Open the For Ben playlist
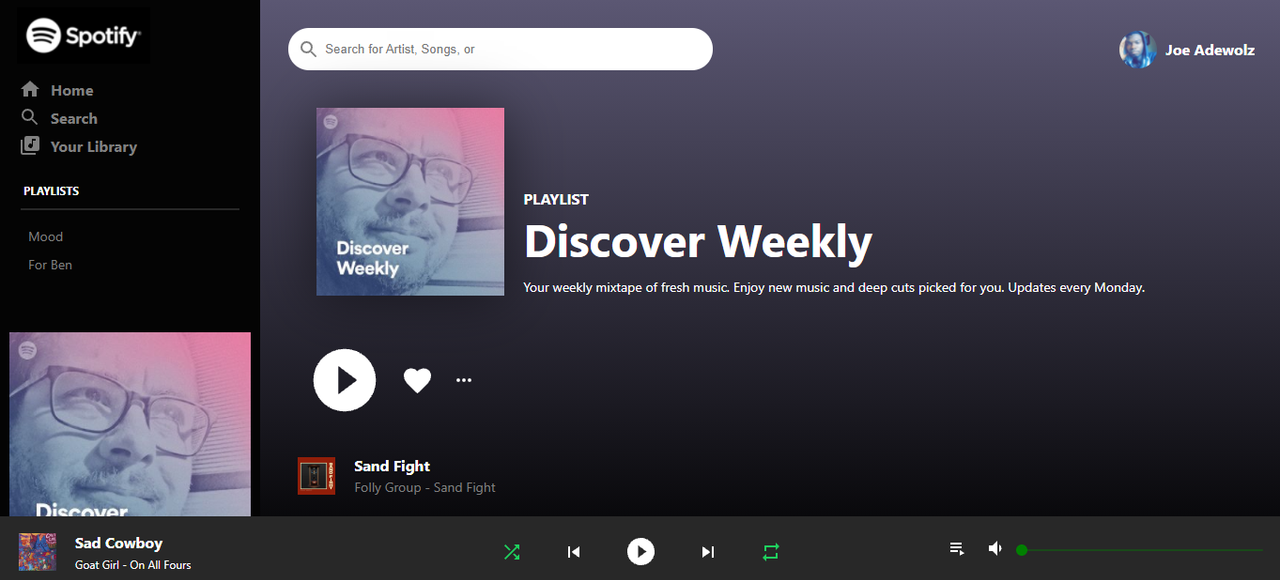1280x580 pixels. tap(50, 265)
